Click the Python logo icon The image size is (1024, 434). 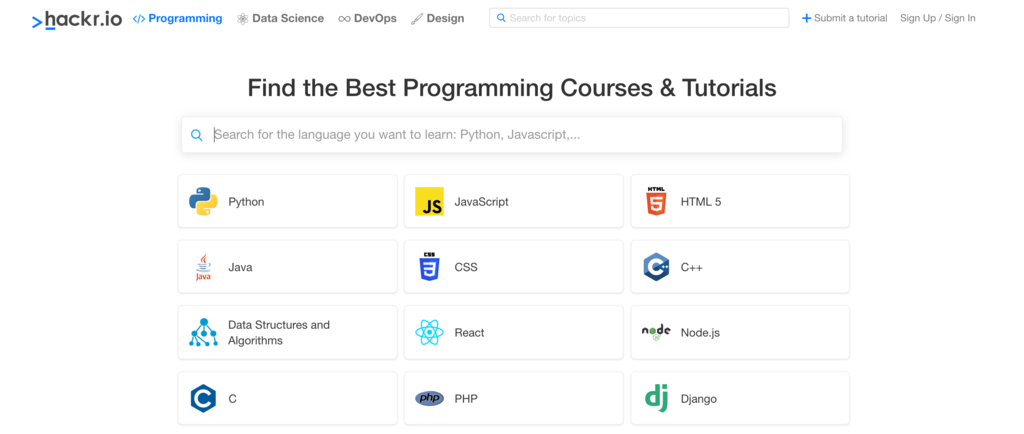click(203, 202)
